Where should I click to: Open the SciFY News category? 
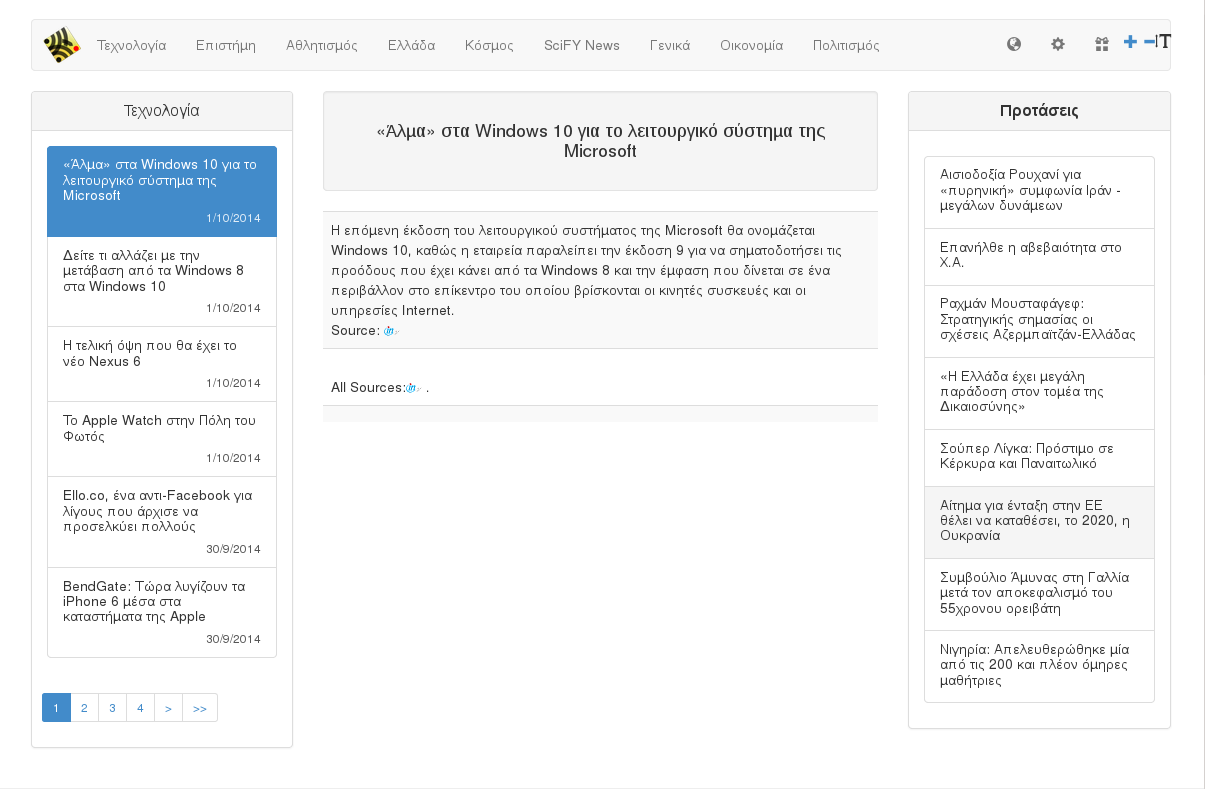coord(582,45)
